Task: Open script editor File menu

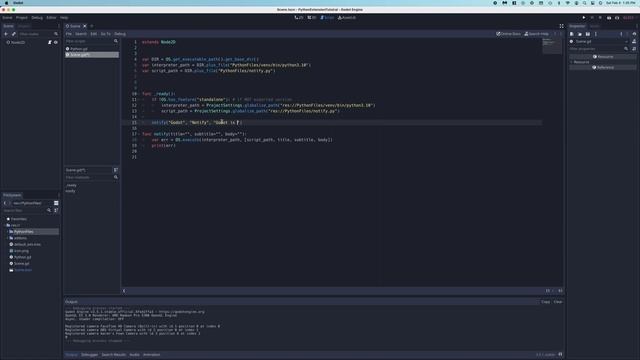Action: pyautogui.click(x=69, y=34)
